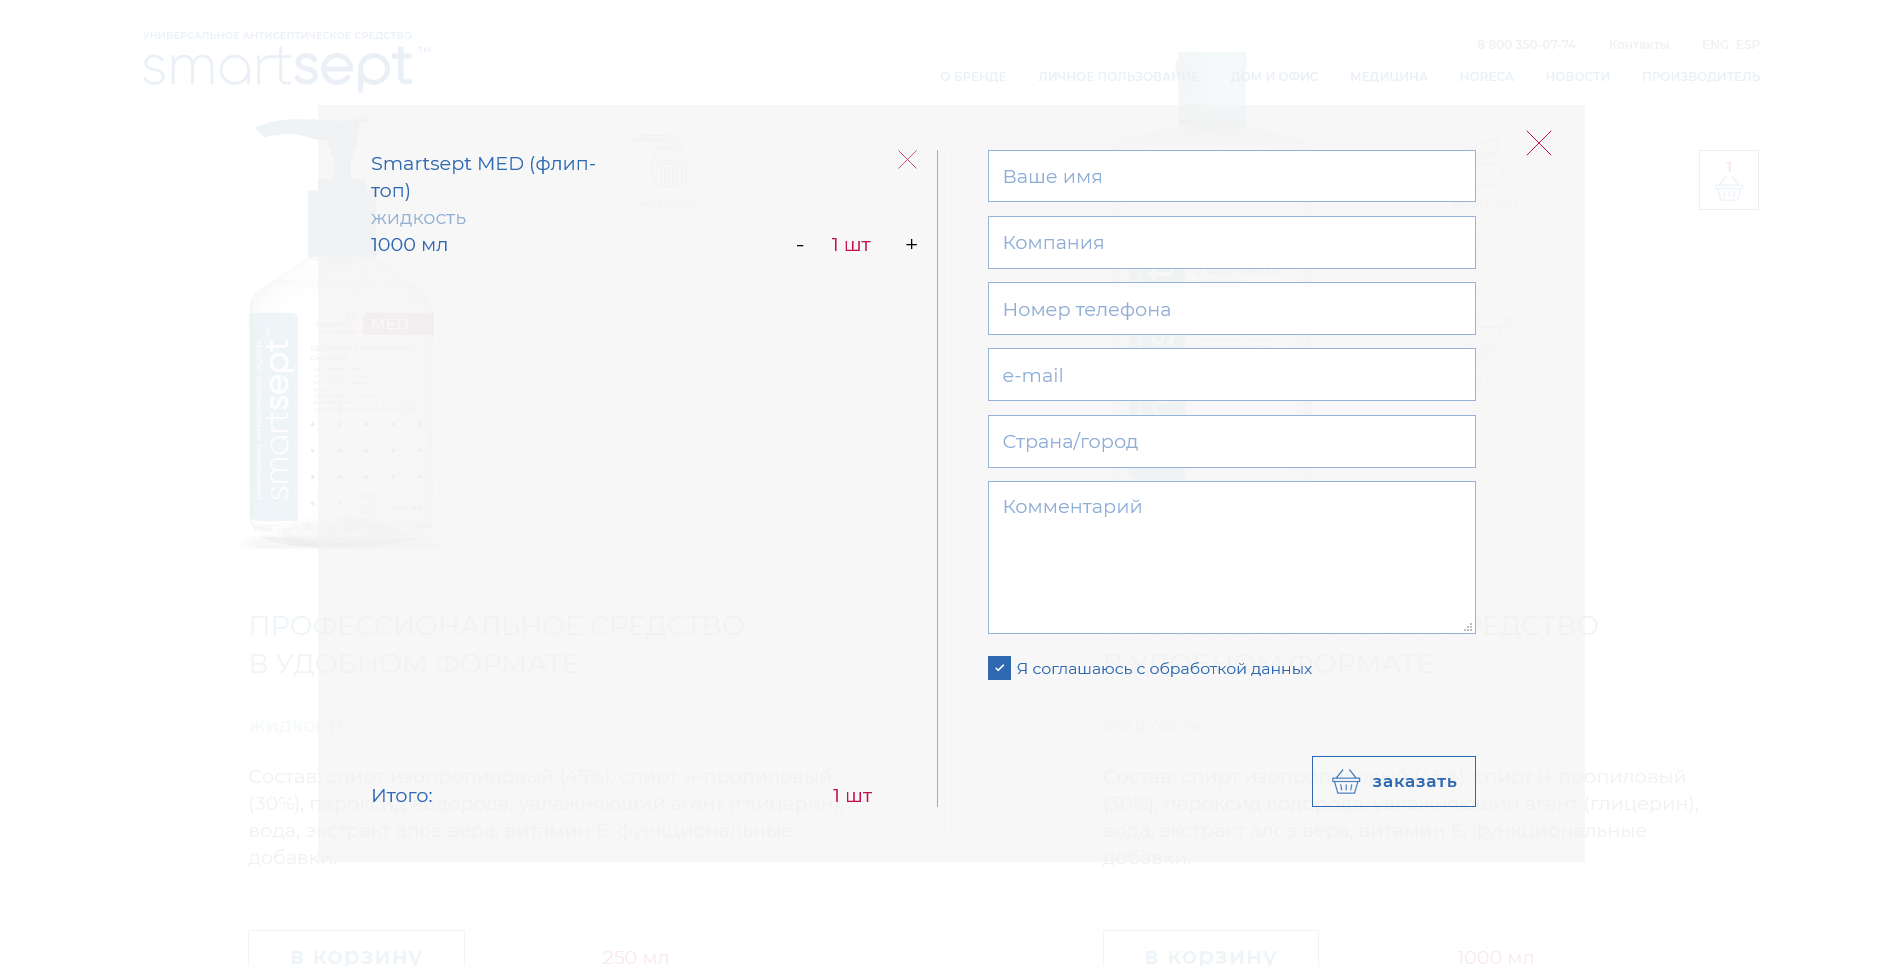Remove Smartsept MED item with red X

[907, 160]
